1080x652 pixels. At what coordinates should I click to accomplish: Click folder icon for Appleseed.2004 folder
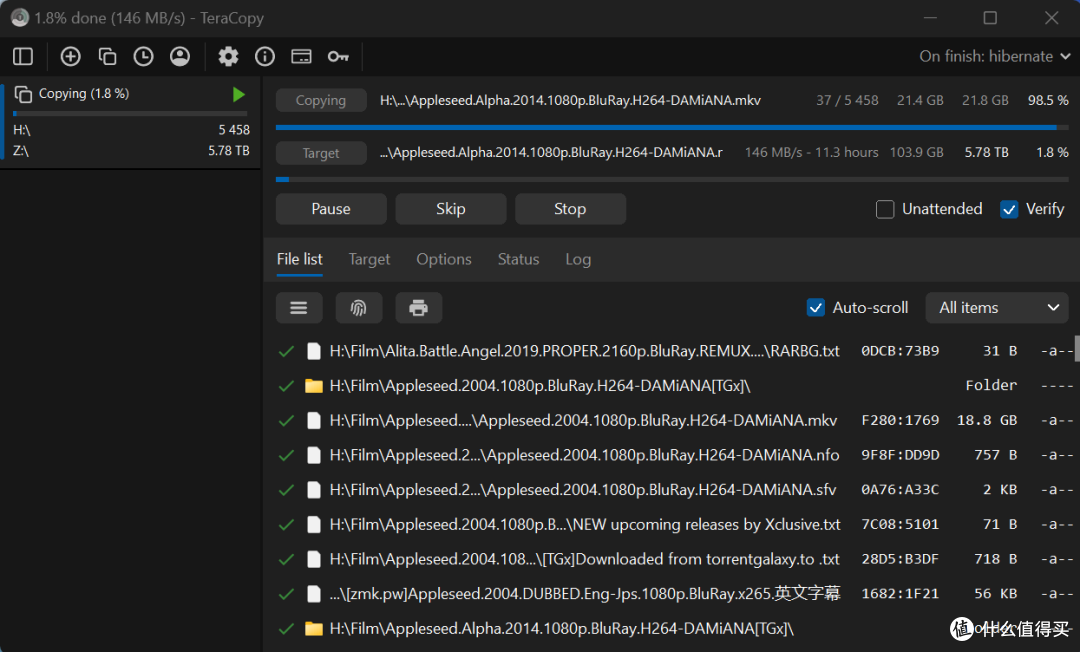(313, 386)
